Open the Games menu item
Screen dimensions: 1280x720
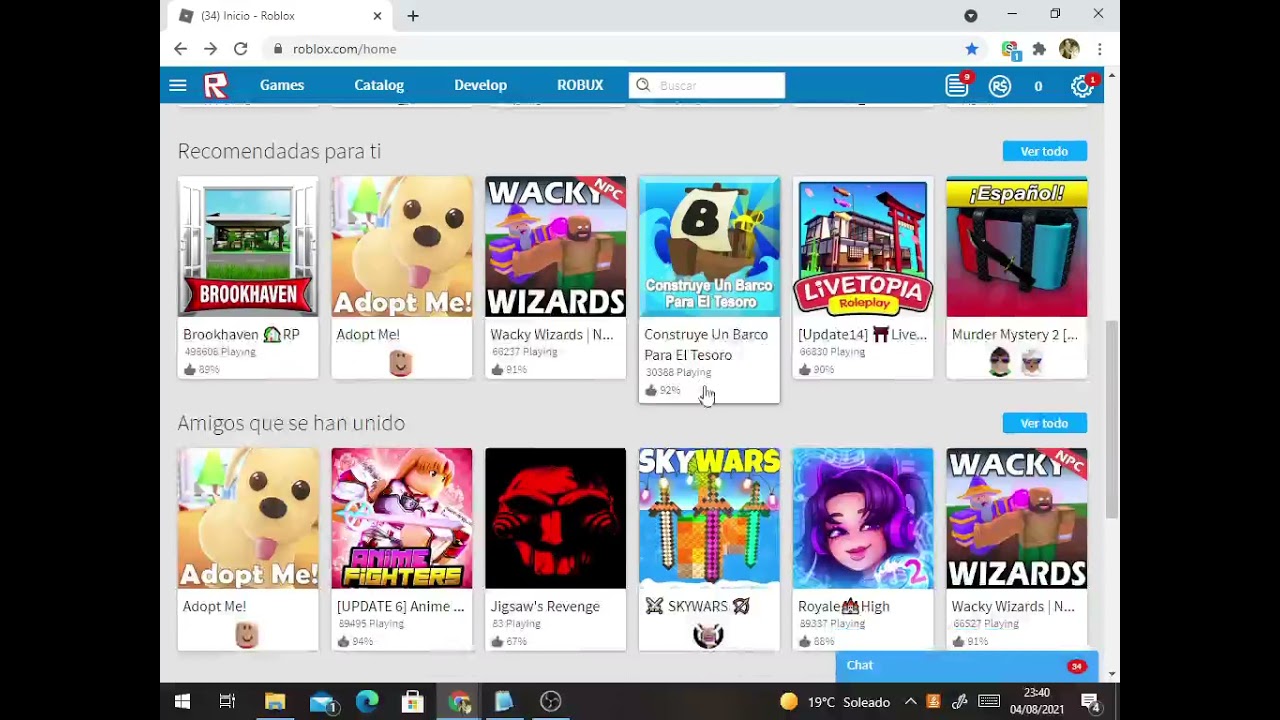coord(282,85)
